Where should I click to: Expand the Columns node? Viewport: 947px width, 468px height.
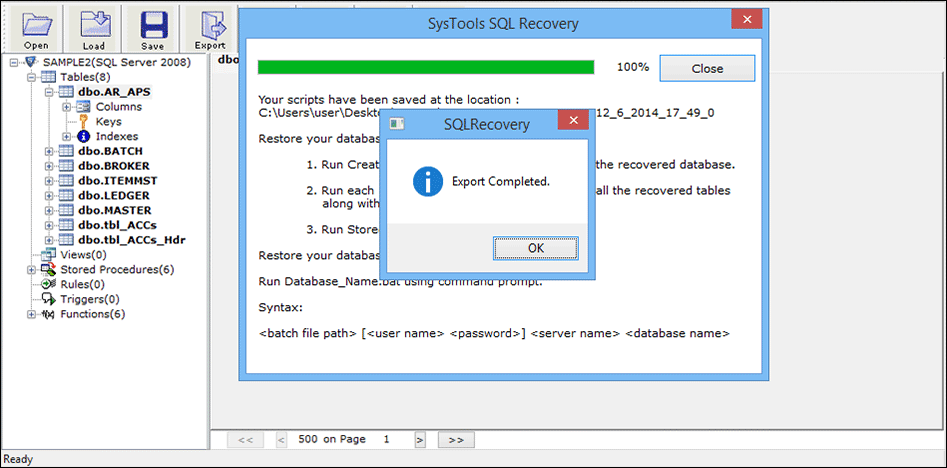tap(66, 107)
